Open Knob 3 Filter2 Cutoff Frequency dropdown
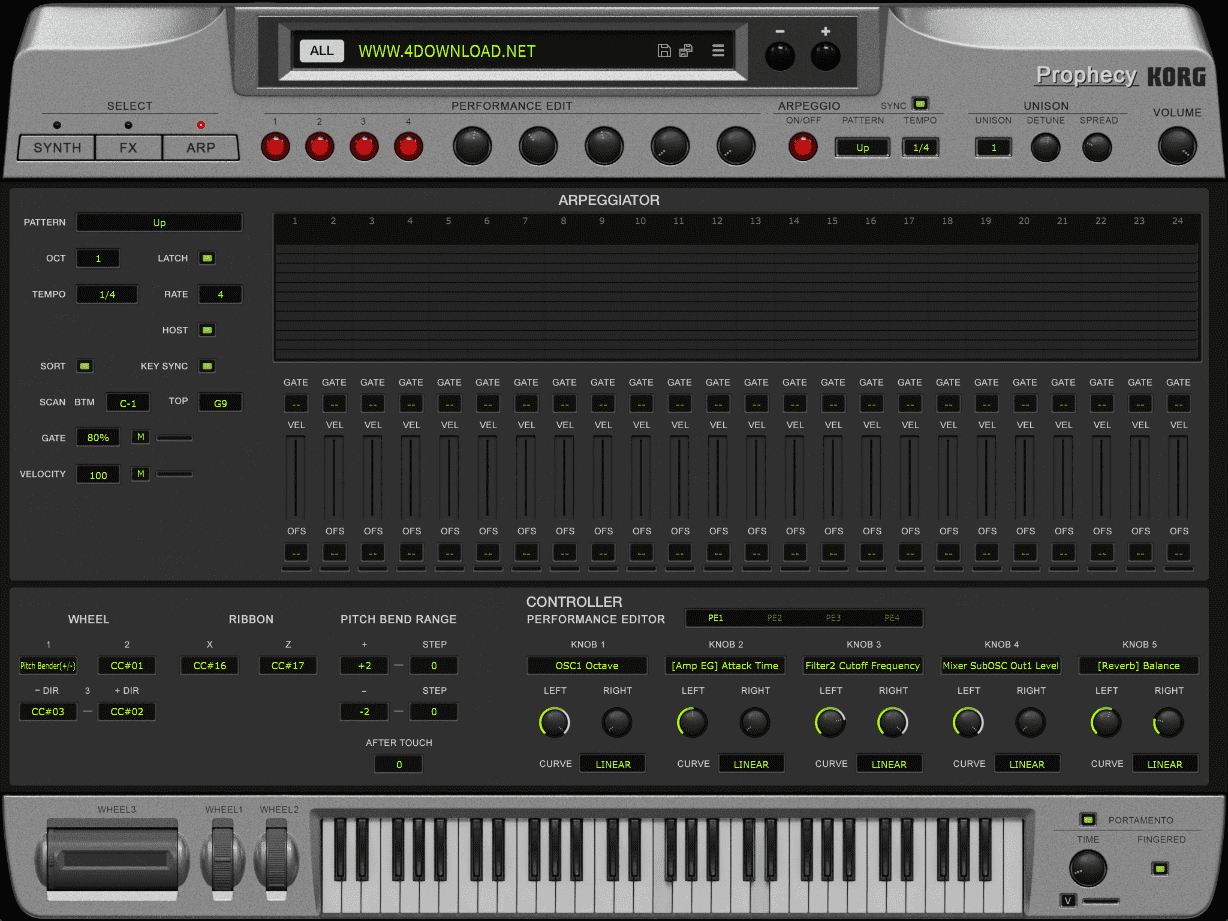Screen dimensions: 1228x921 click(x=862, y=665)
